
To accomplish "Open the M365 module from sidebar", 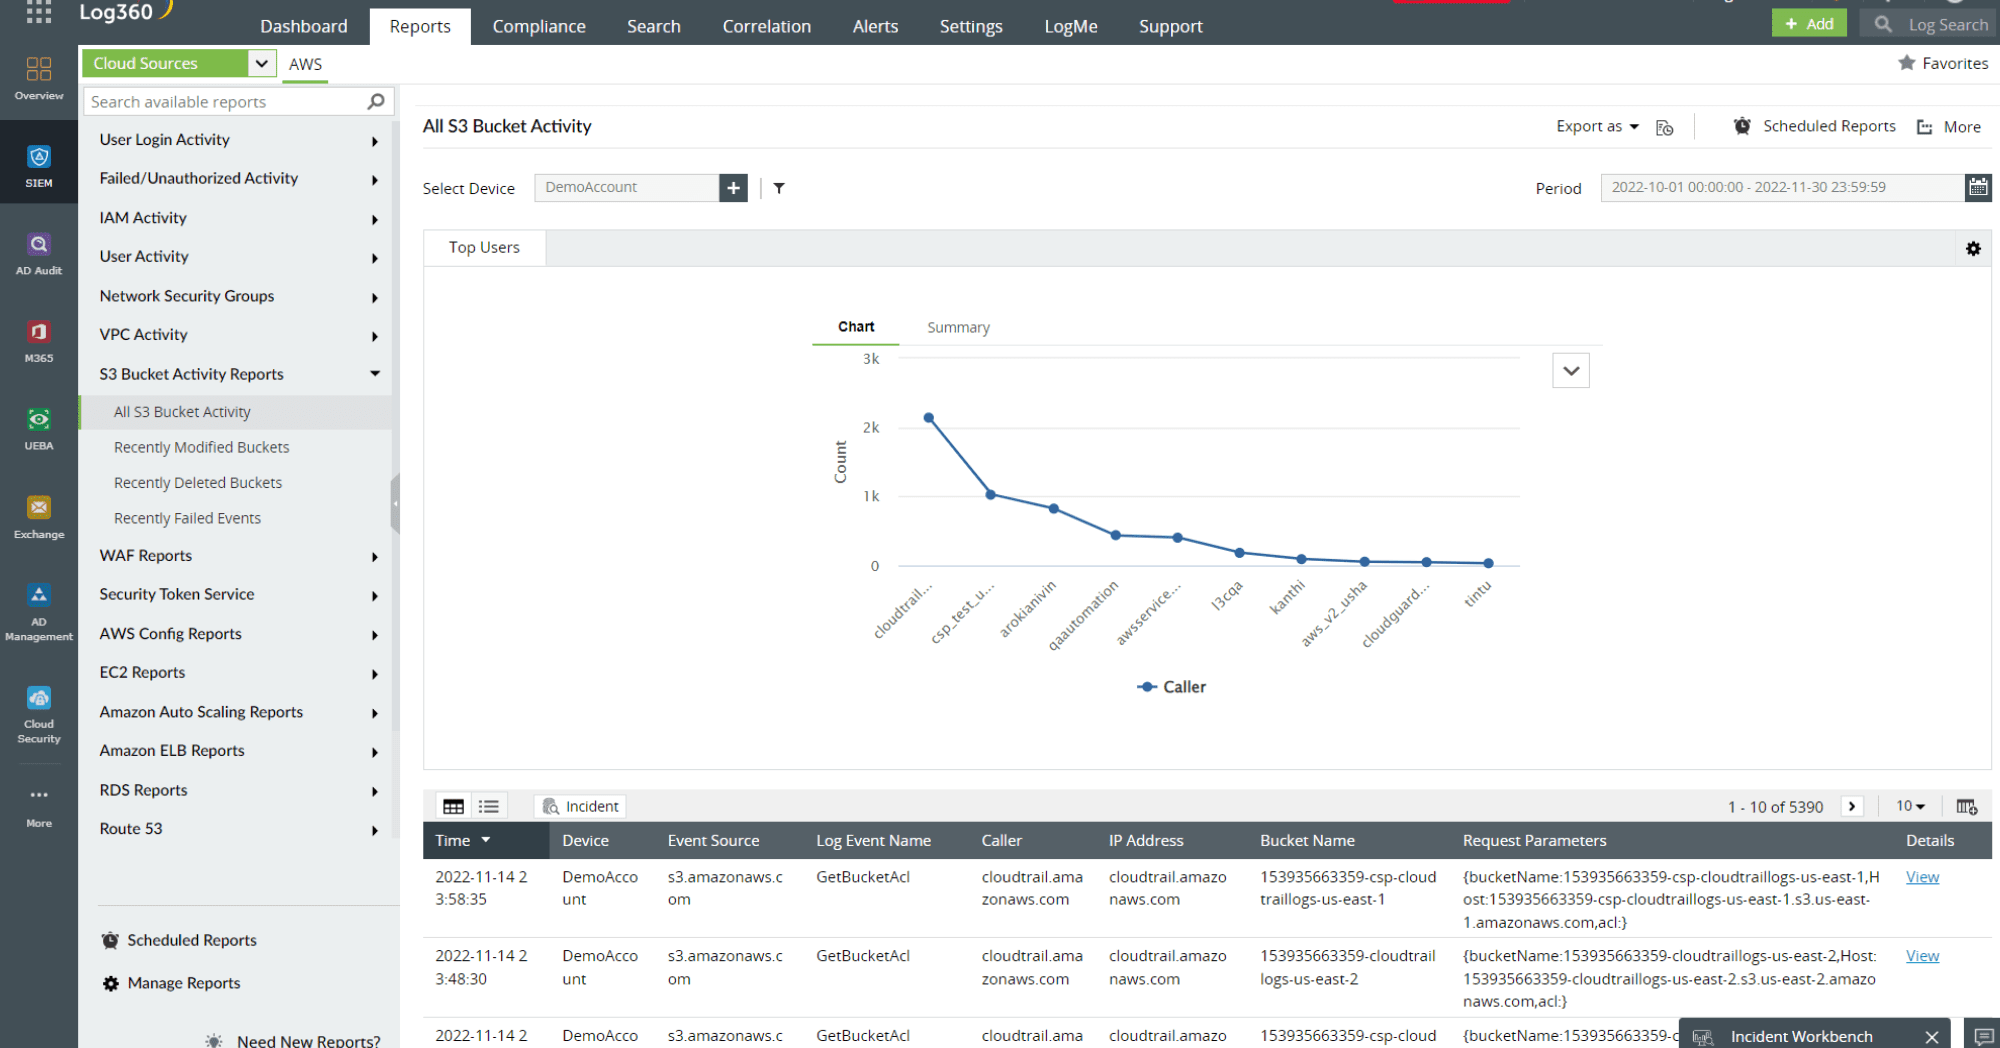I will point(38,336).
